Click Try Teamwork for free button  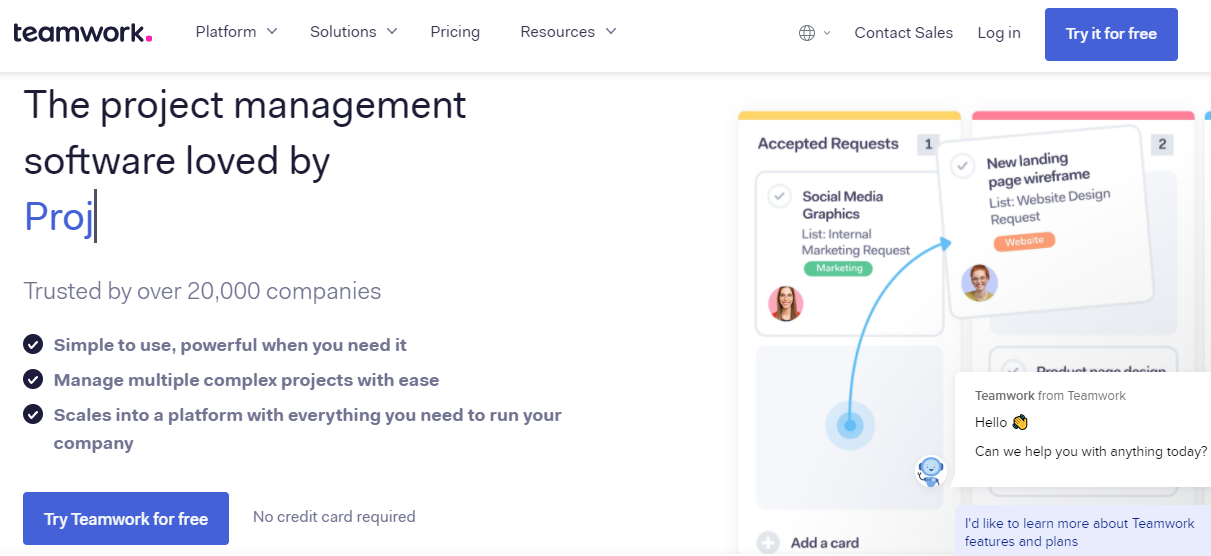pos(126,518)
